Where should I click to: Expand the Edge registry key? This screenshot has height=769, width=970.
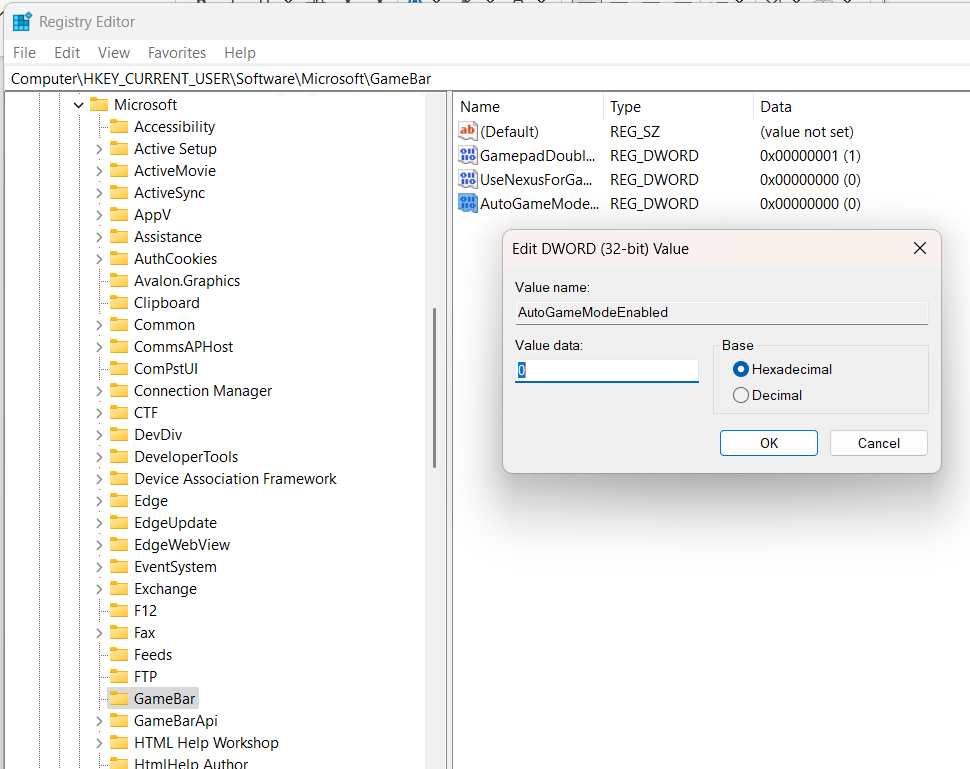click(x=99, y=501)
